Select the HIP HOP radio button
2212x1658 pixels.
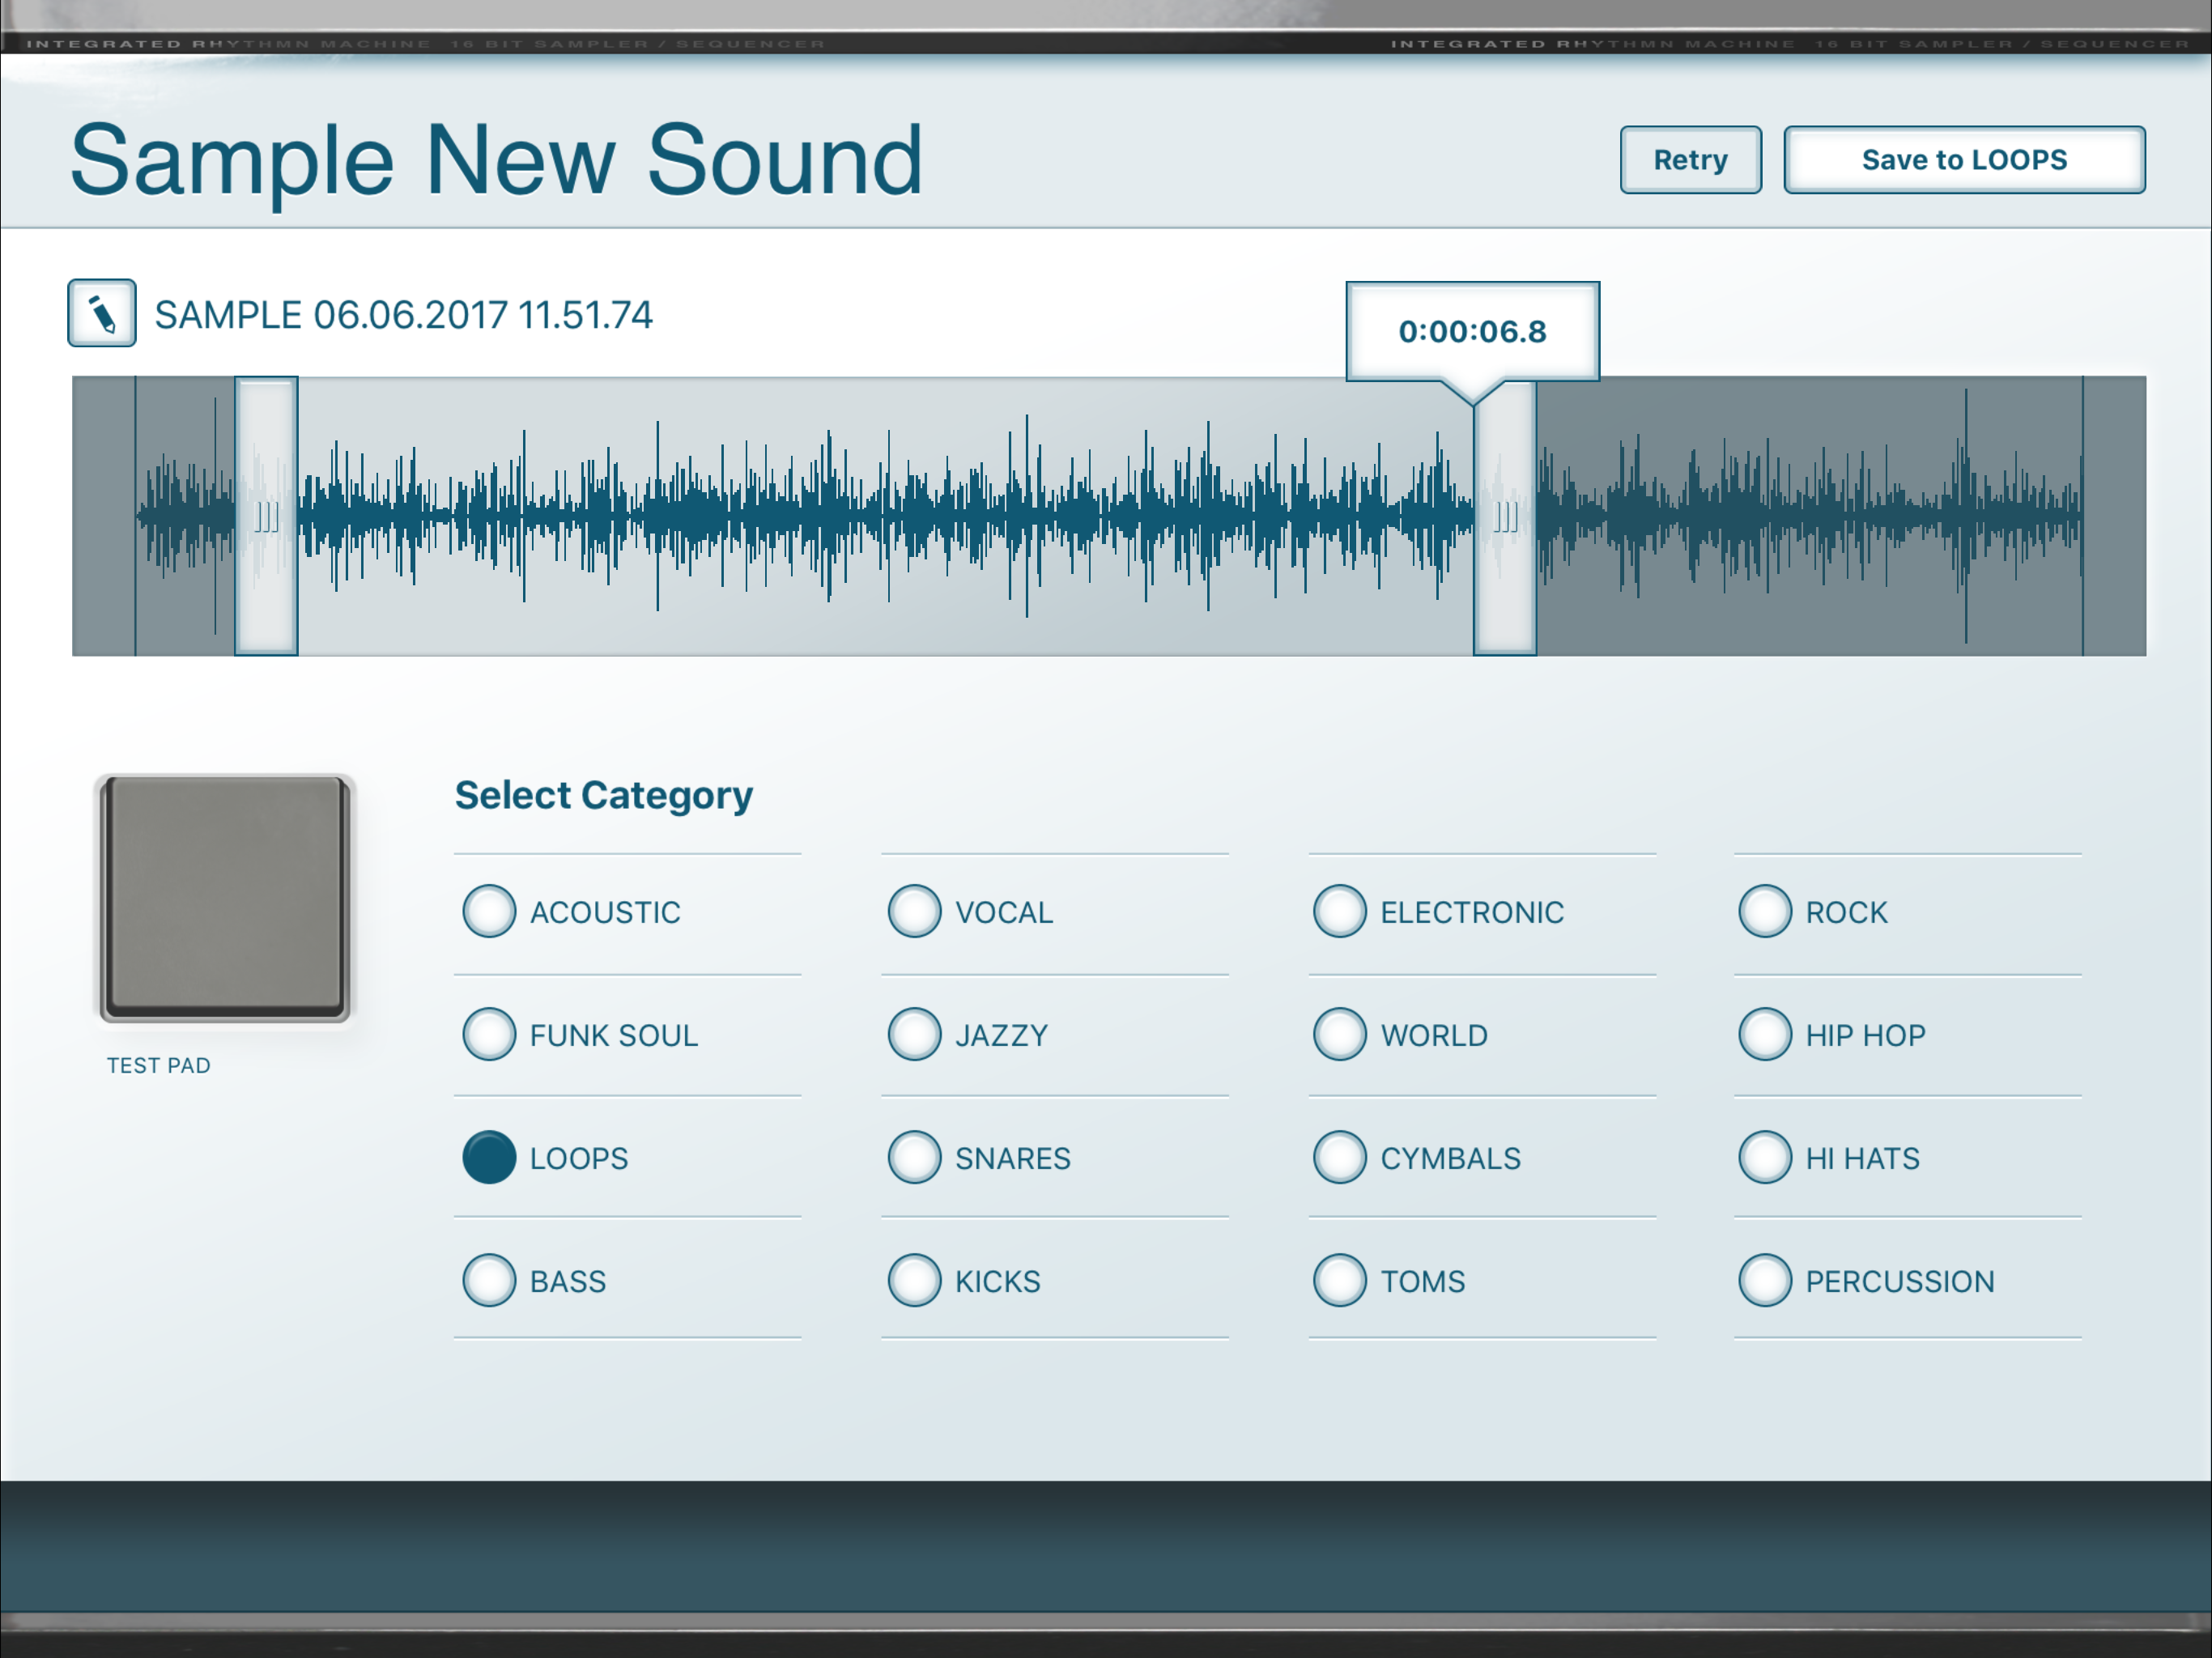(x=1764, y=1035)
